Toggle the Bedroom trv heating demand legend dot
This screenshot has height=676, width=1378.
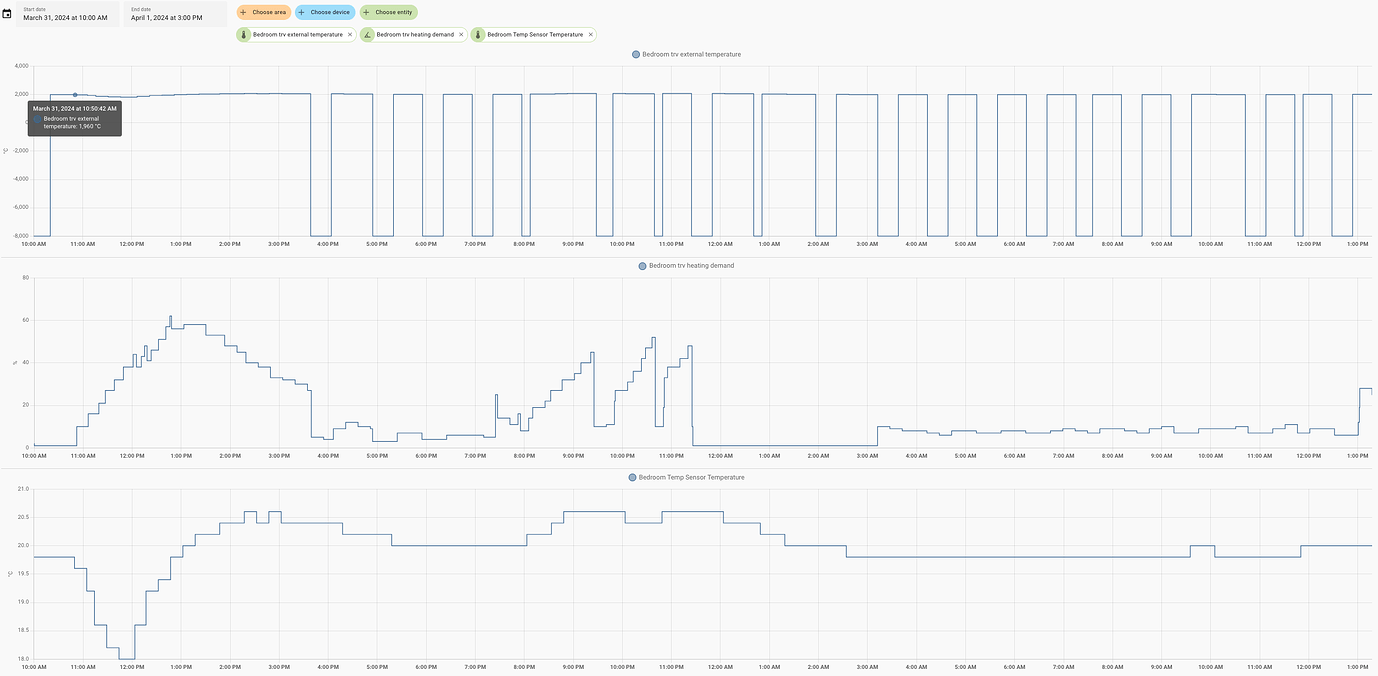(641, 266)
